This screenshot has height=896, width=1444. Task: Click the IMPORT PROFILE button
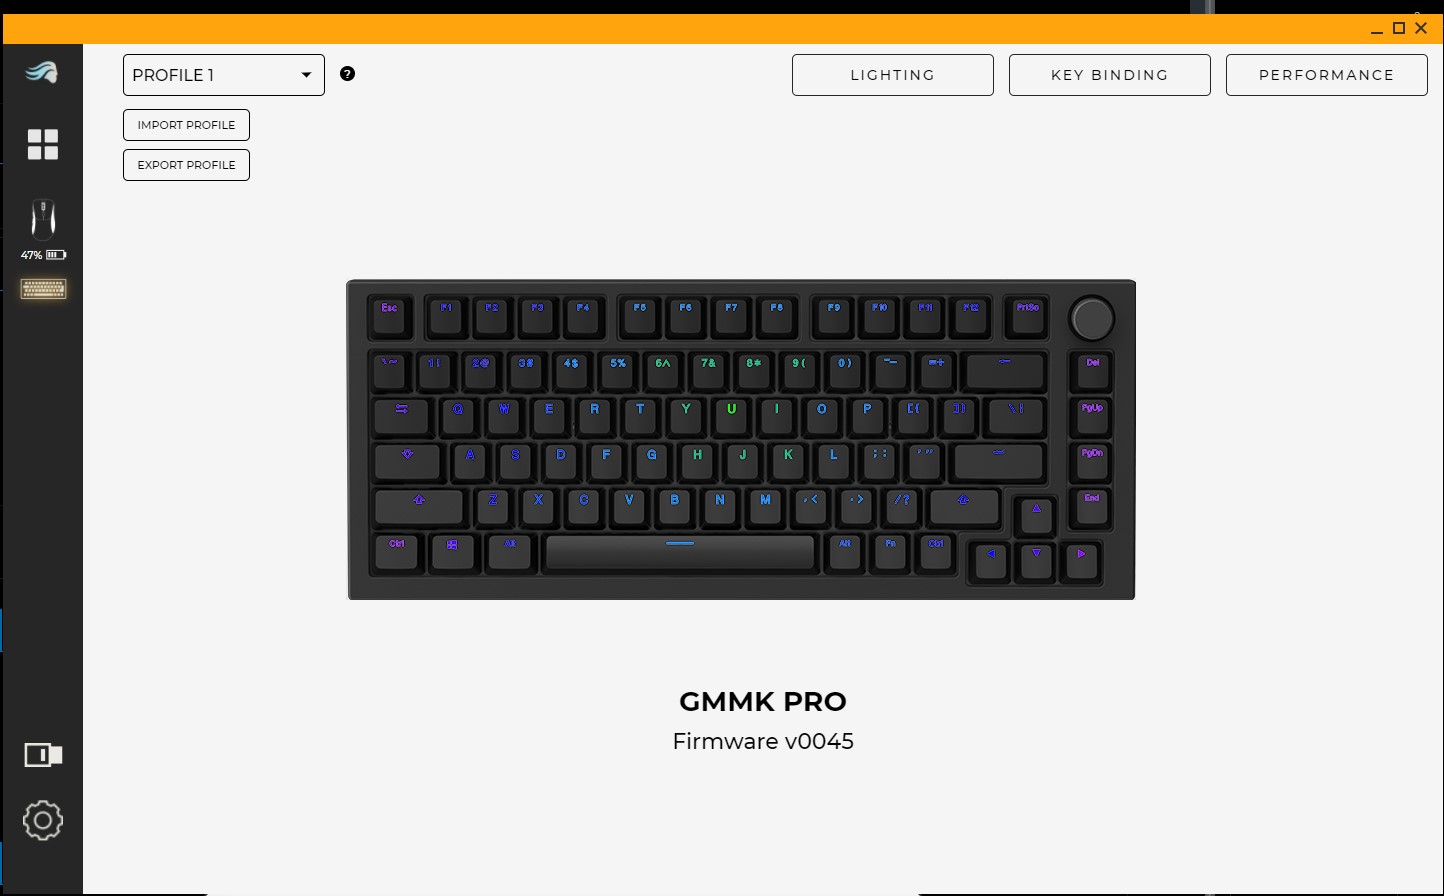point(186,125)
